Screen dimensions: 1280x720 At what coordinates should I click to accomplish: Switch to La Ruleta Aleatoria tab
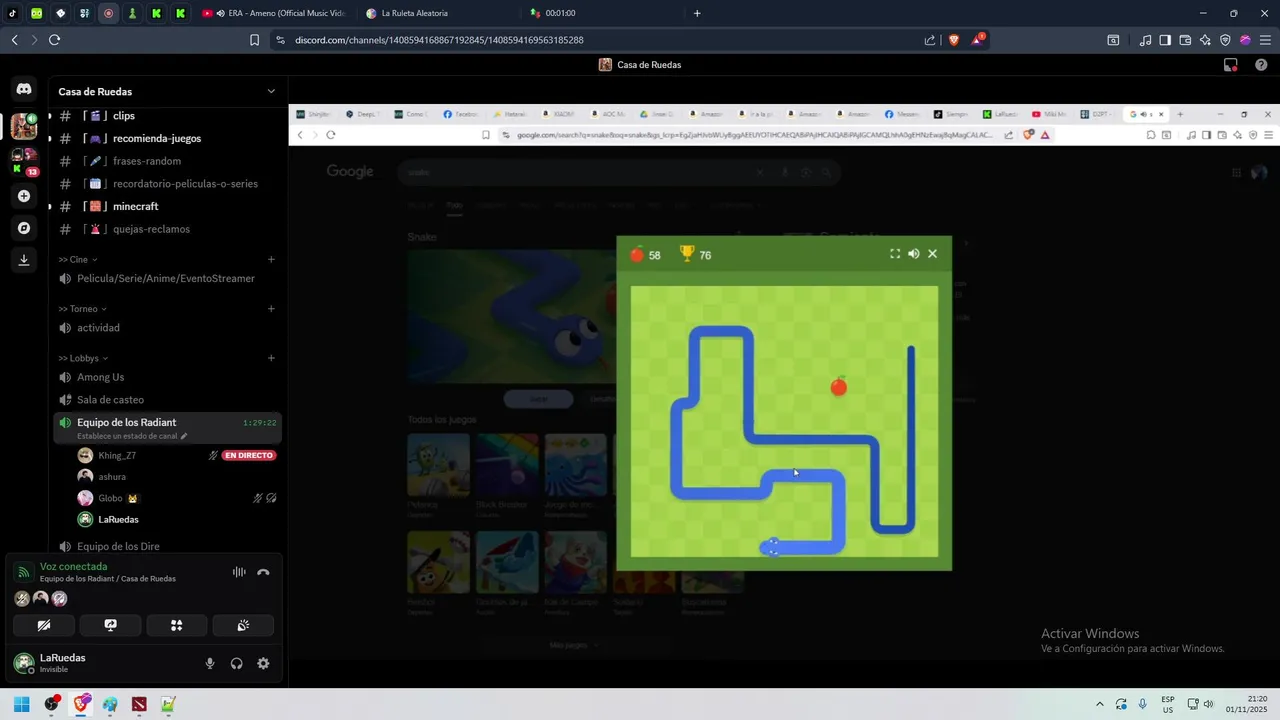click(x=436, y=13)
